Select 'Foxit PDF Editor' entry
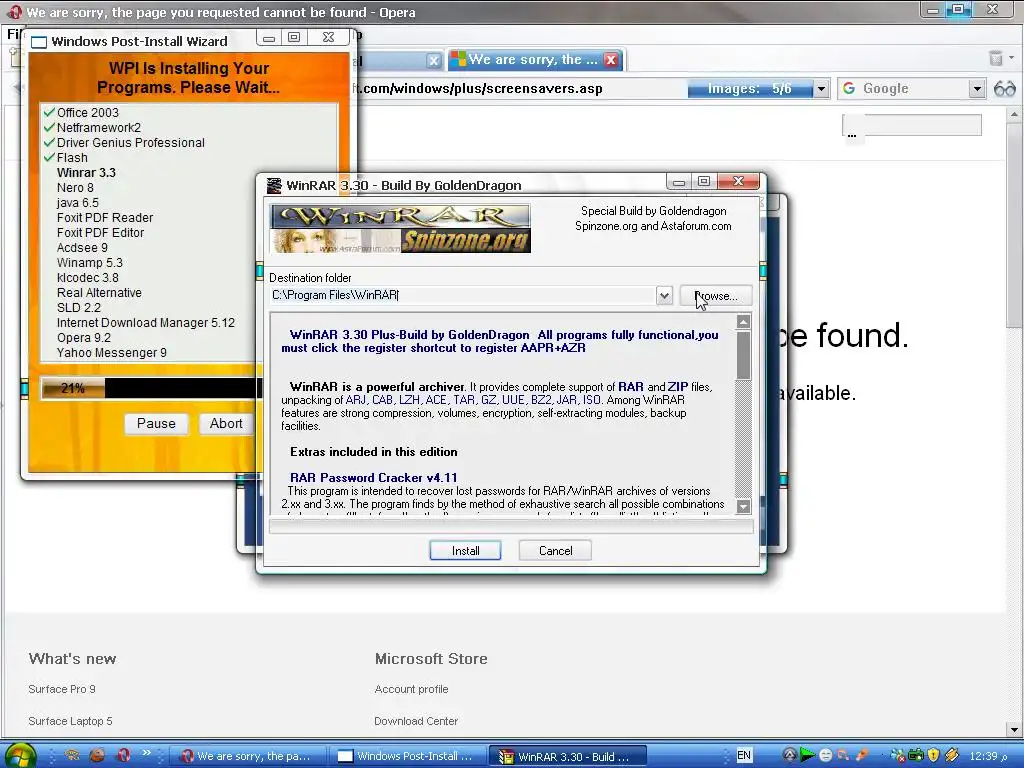The width and height of the screenshot is (1024, 768). pos(100,232)
